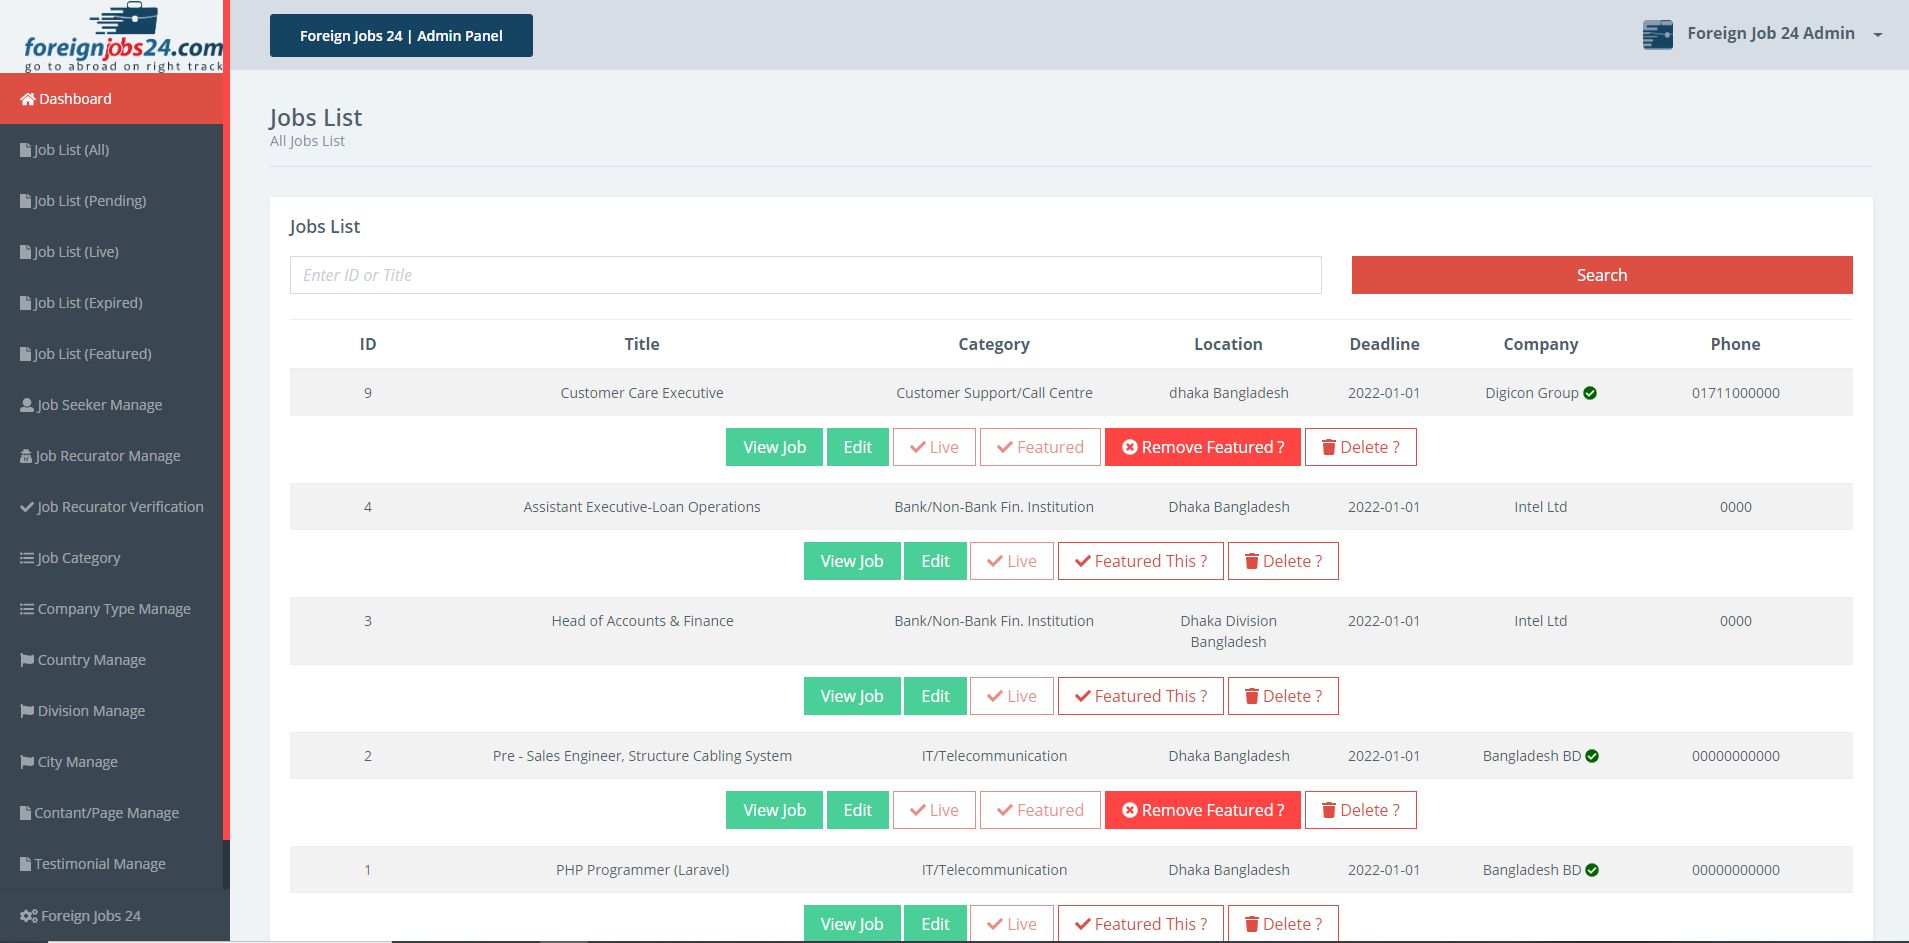The image size is (1909, 943).
Task: Click the foreignjobs24.com logo
Action: tap(122, 37)
